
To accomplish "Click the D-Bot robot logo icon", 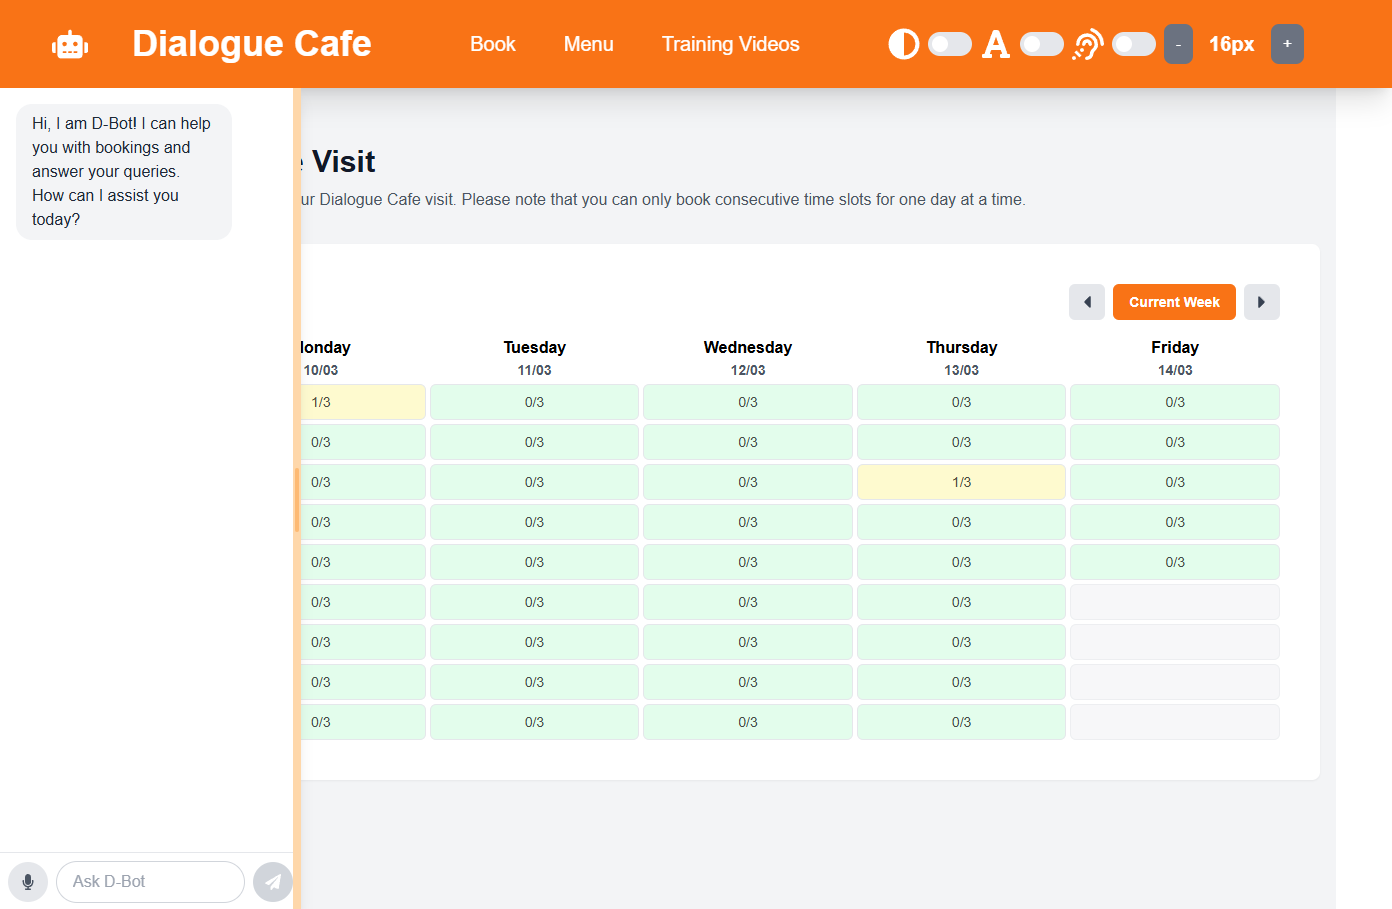I will point(70,45).
